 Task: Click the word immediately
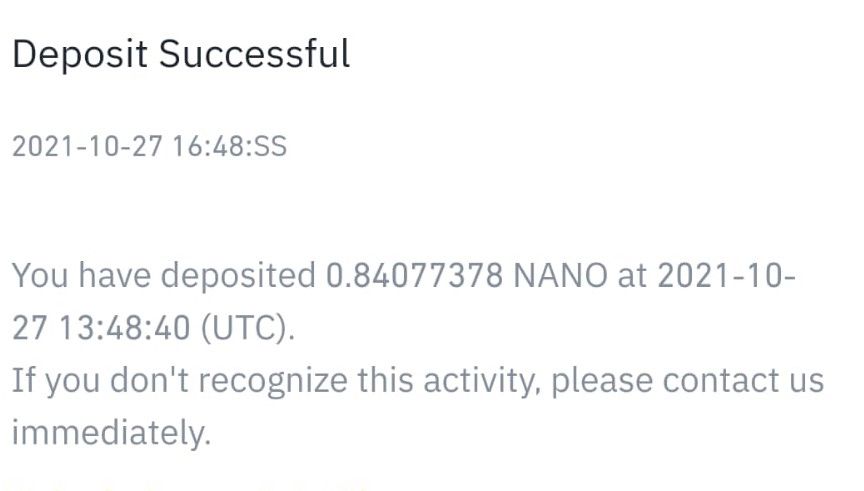[110, 433]
